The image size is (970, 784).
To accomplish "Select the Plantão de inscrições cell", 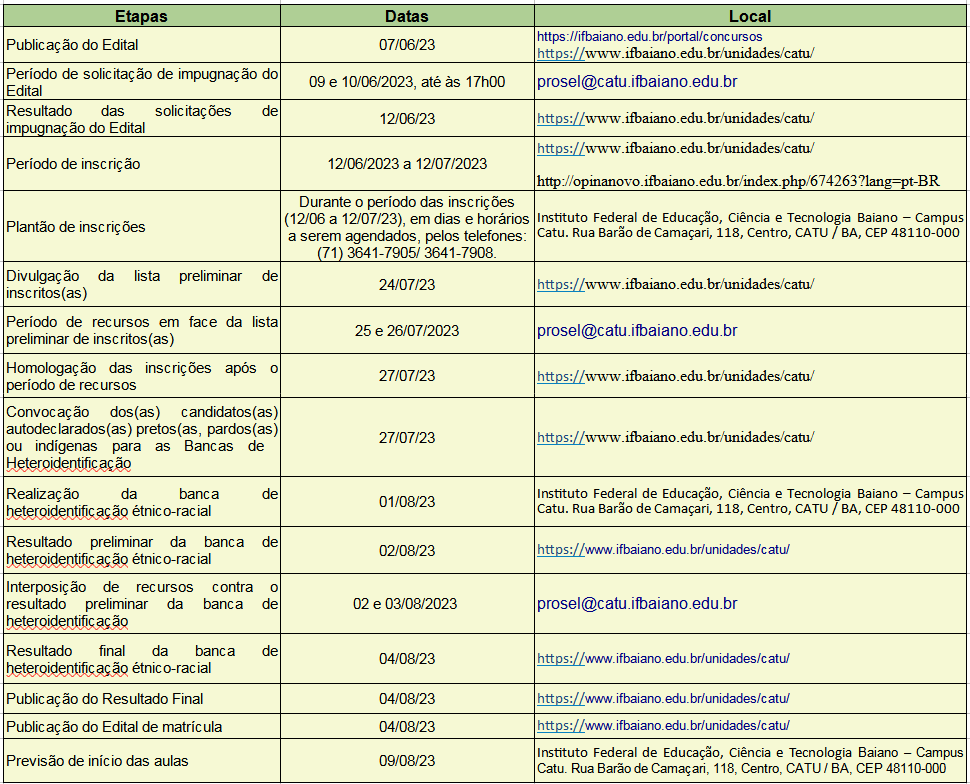I will click(x=76, y=227).
